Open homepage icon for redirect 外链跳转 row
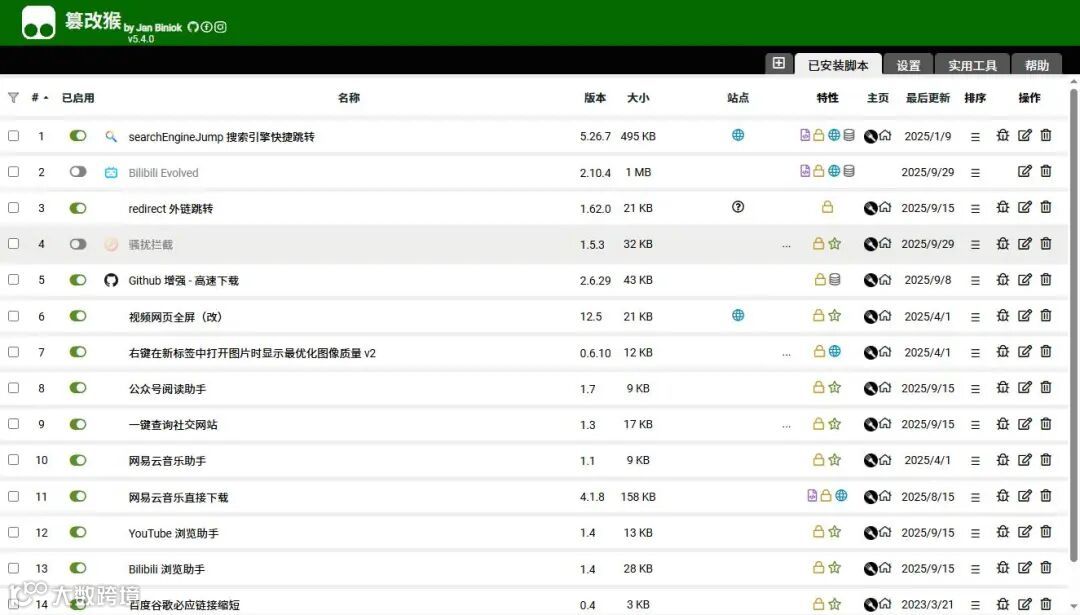Image resolution: width=1080 pixels, height=615 pixels. coord(885,207)
